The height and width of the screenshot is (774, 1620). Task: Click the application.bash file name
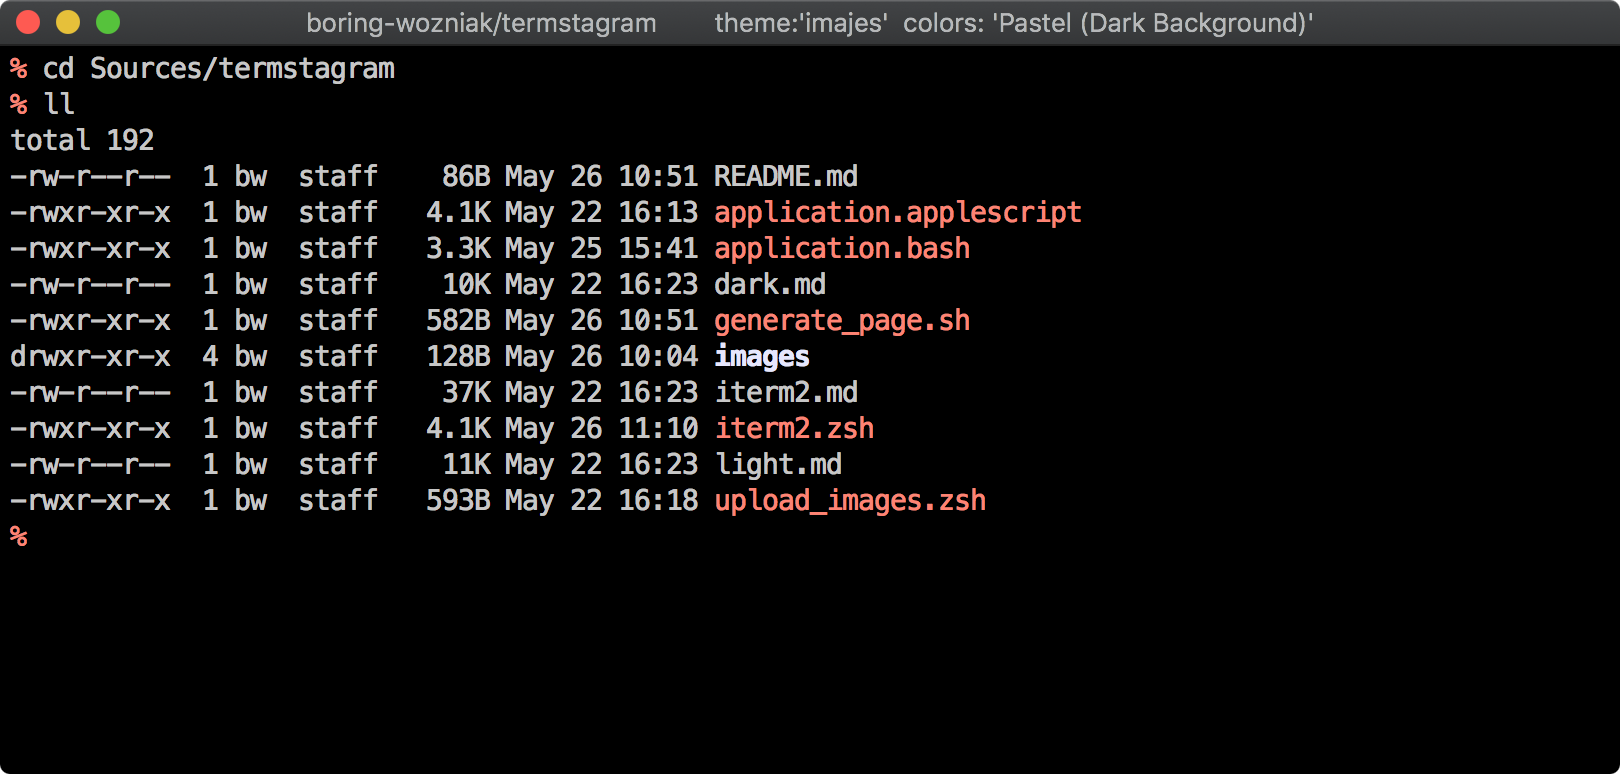click(841, 249)
